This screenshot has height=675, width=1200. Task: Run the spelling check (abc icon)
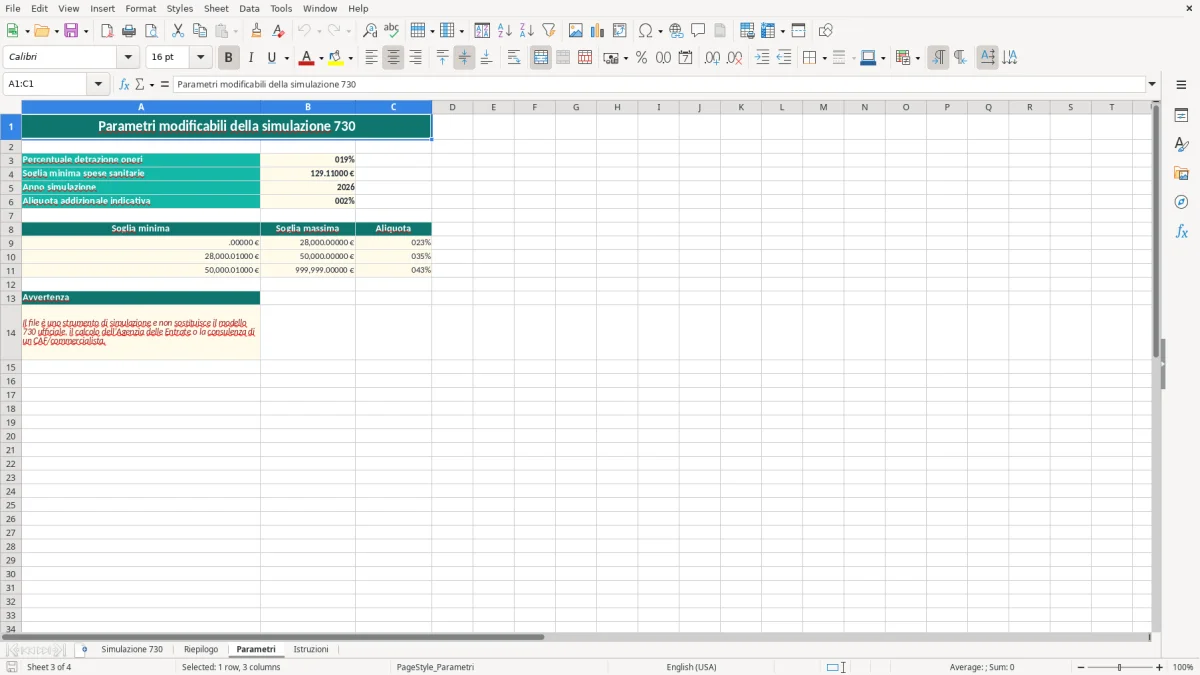point(391,31)
